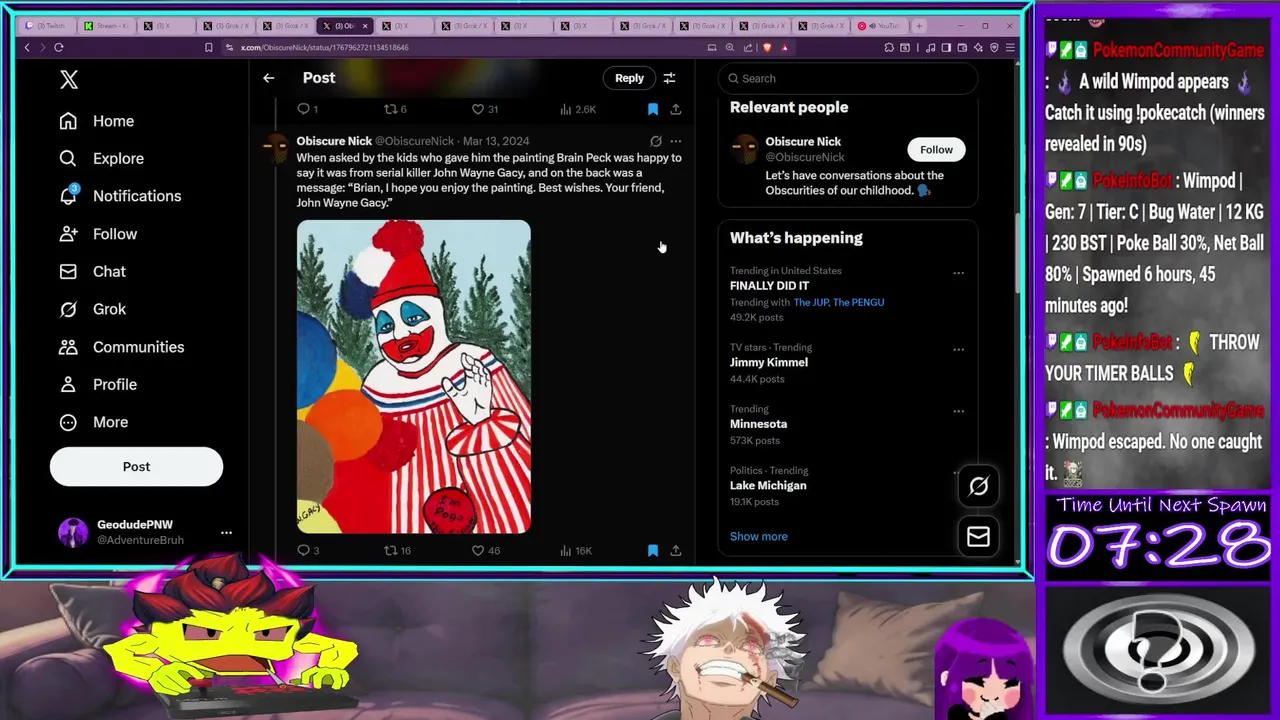Viewport: 1280px width, 720px height.
Task: Click the X logo in sidebar
Action: point(68,80)
